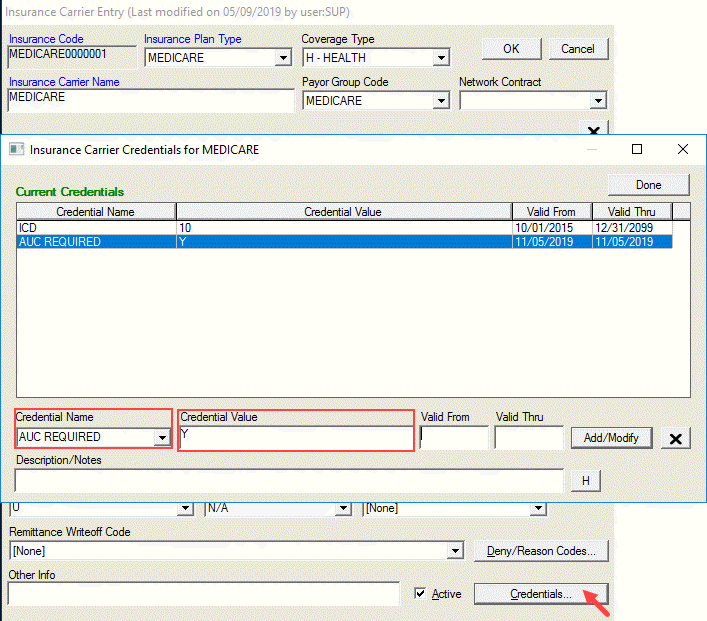Viewport: 707px width, 621px height.
Task: Click the X icon below Network Contract
Action: point(593,131)
